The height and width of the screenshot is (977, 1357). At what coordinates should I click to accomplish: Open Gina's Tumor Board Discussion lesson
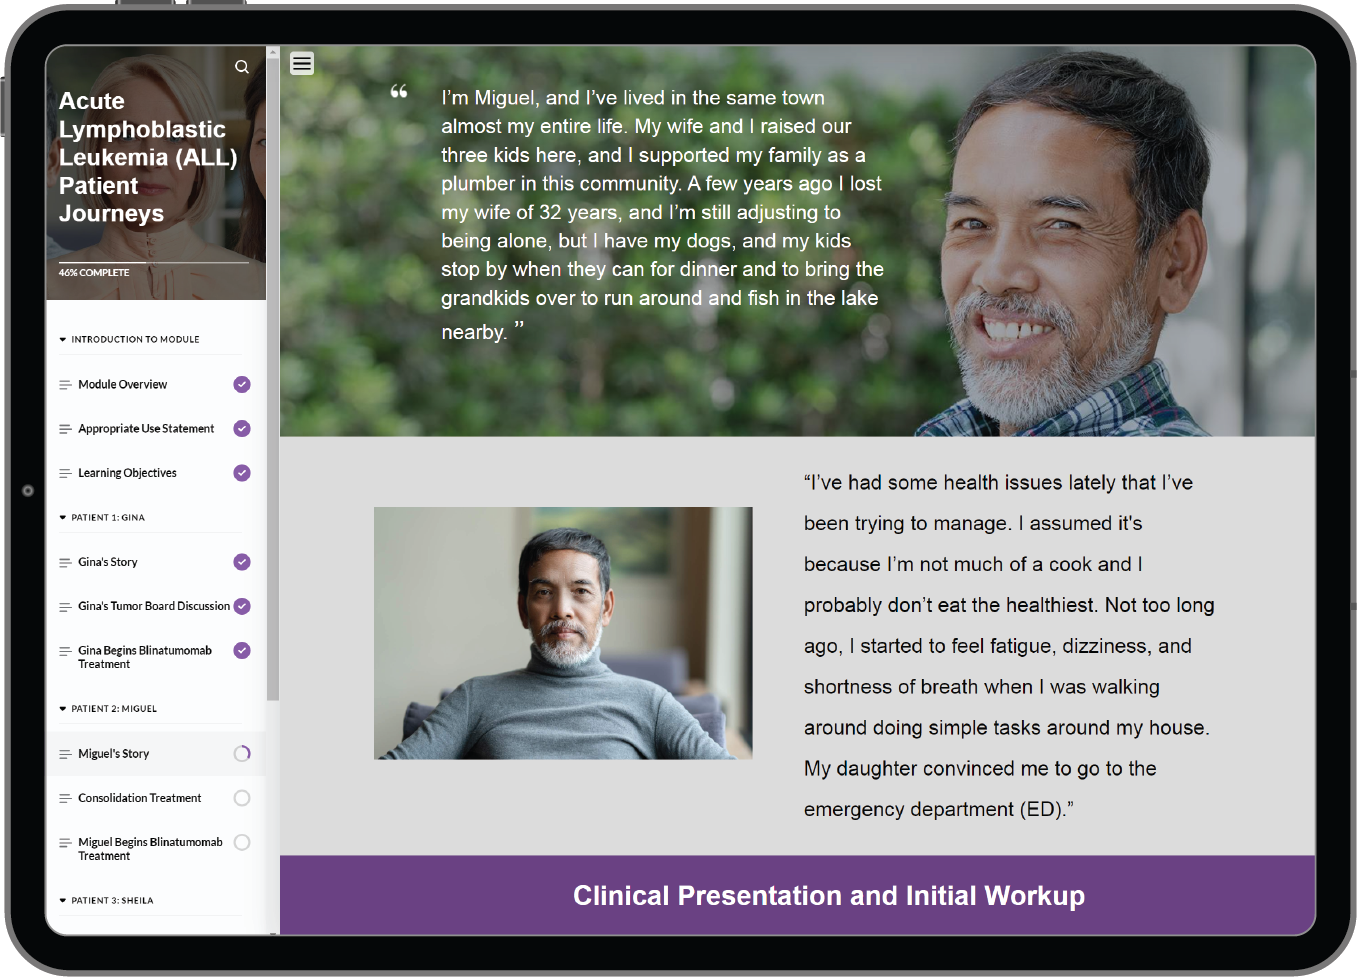(x=155, y=606)
